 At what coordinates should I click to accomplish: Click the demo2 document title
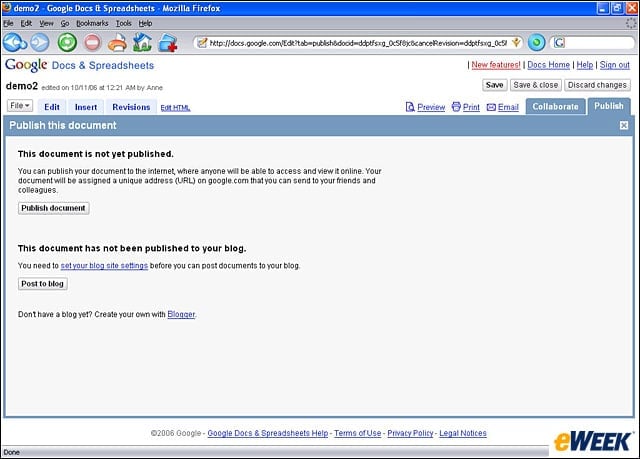point(22,86)
